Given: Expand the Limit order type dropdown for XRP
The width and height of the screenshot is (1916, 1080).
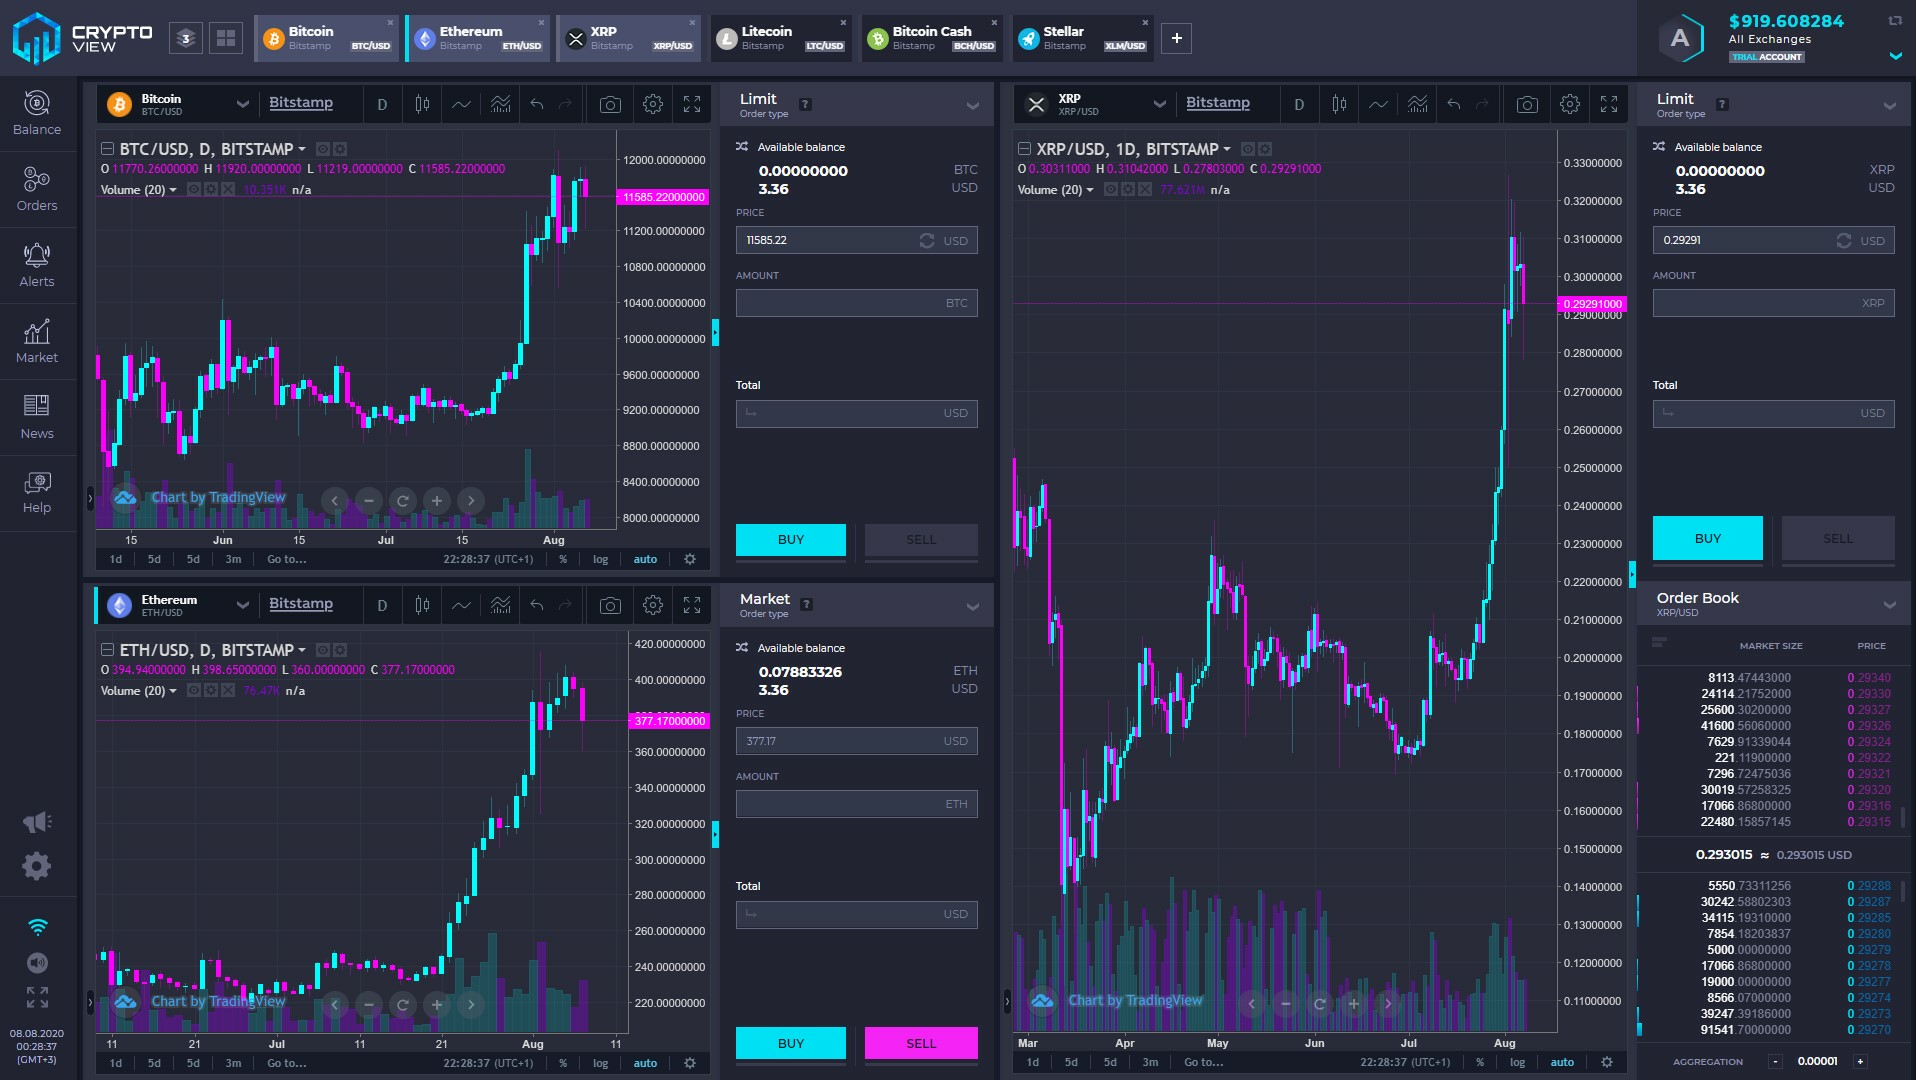Looking at the screenshot, I should pos(1889,105).
